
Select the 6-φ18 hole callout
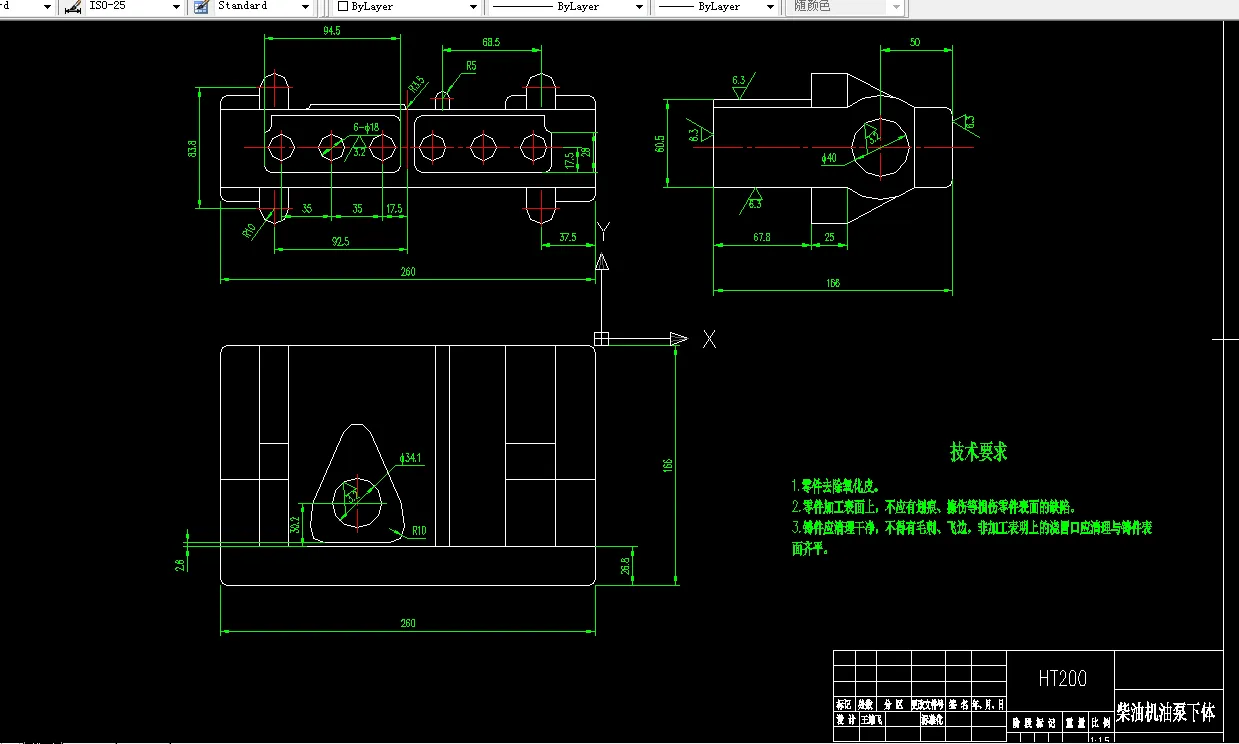coord(366,127)
